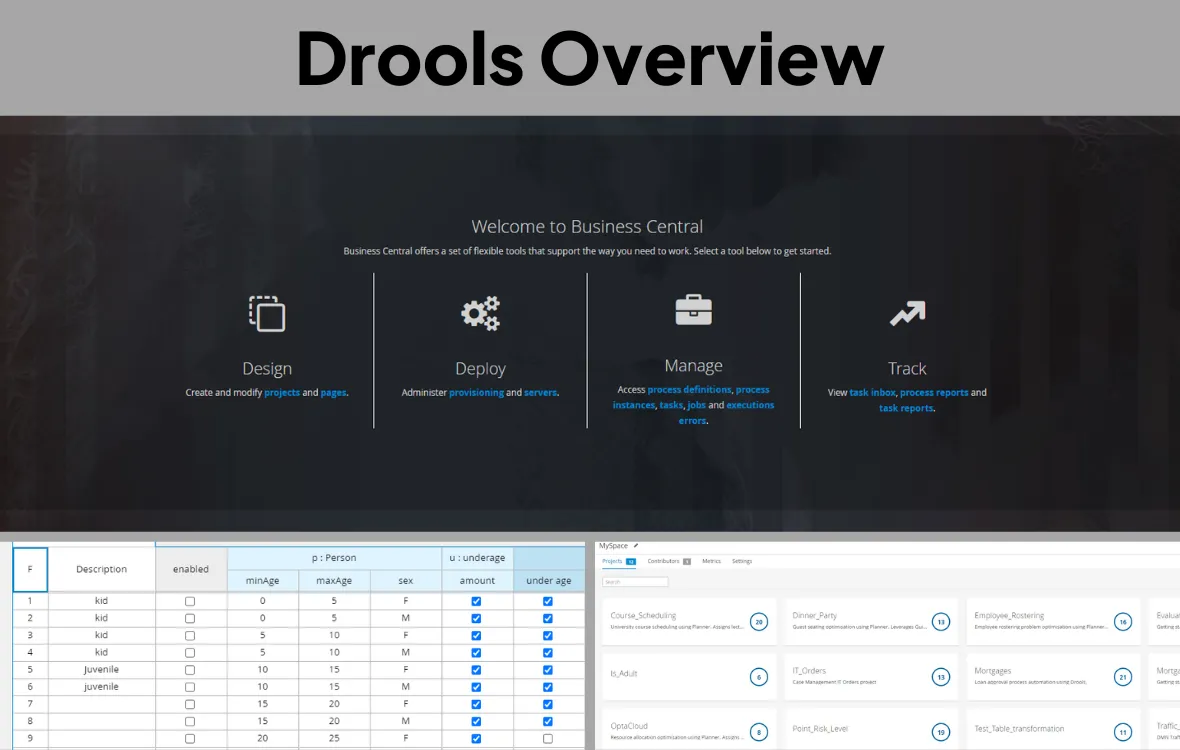The height and width of the screenshot is (750, 1180).
Task: Follow the 'projects' link under Design
Action: [x=281, y=393]
